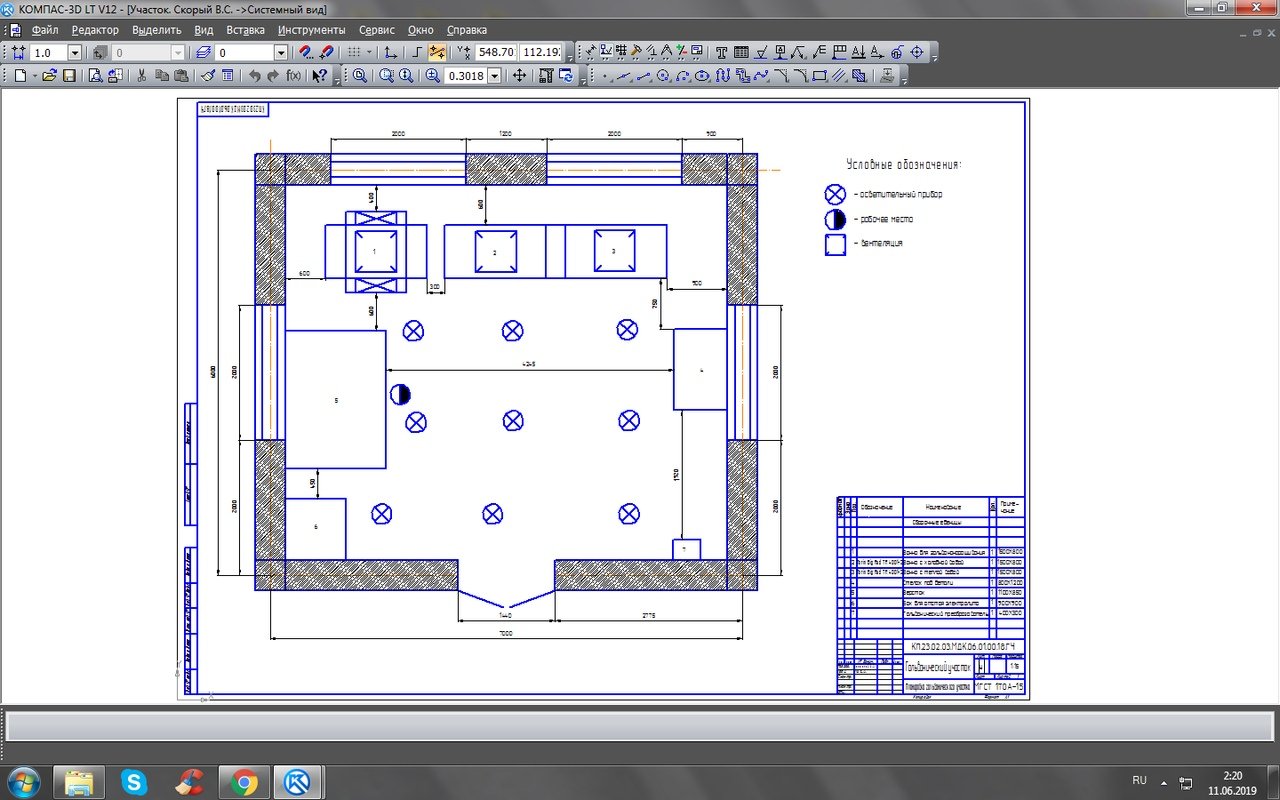The width and height of the screenshot is (1280, 800).
Task: Open the layer number dropdown
Action: 281,52
